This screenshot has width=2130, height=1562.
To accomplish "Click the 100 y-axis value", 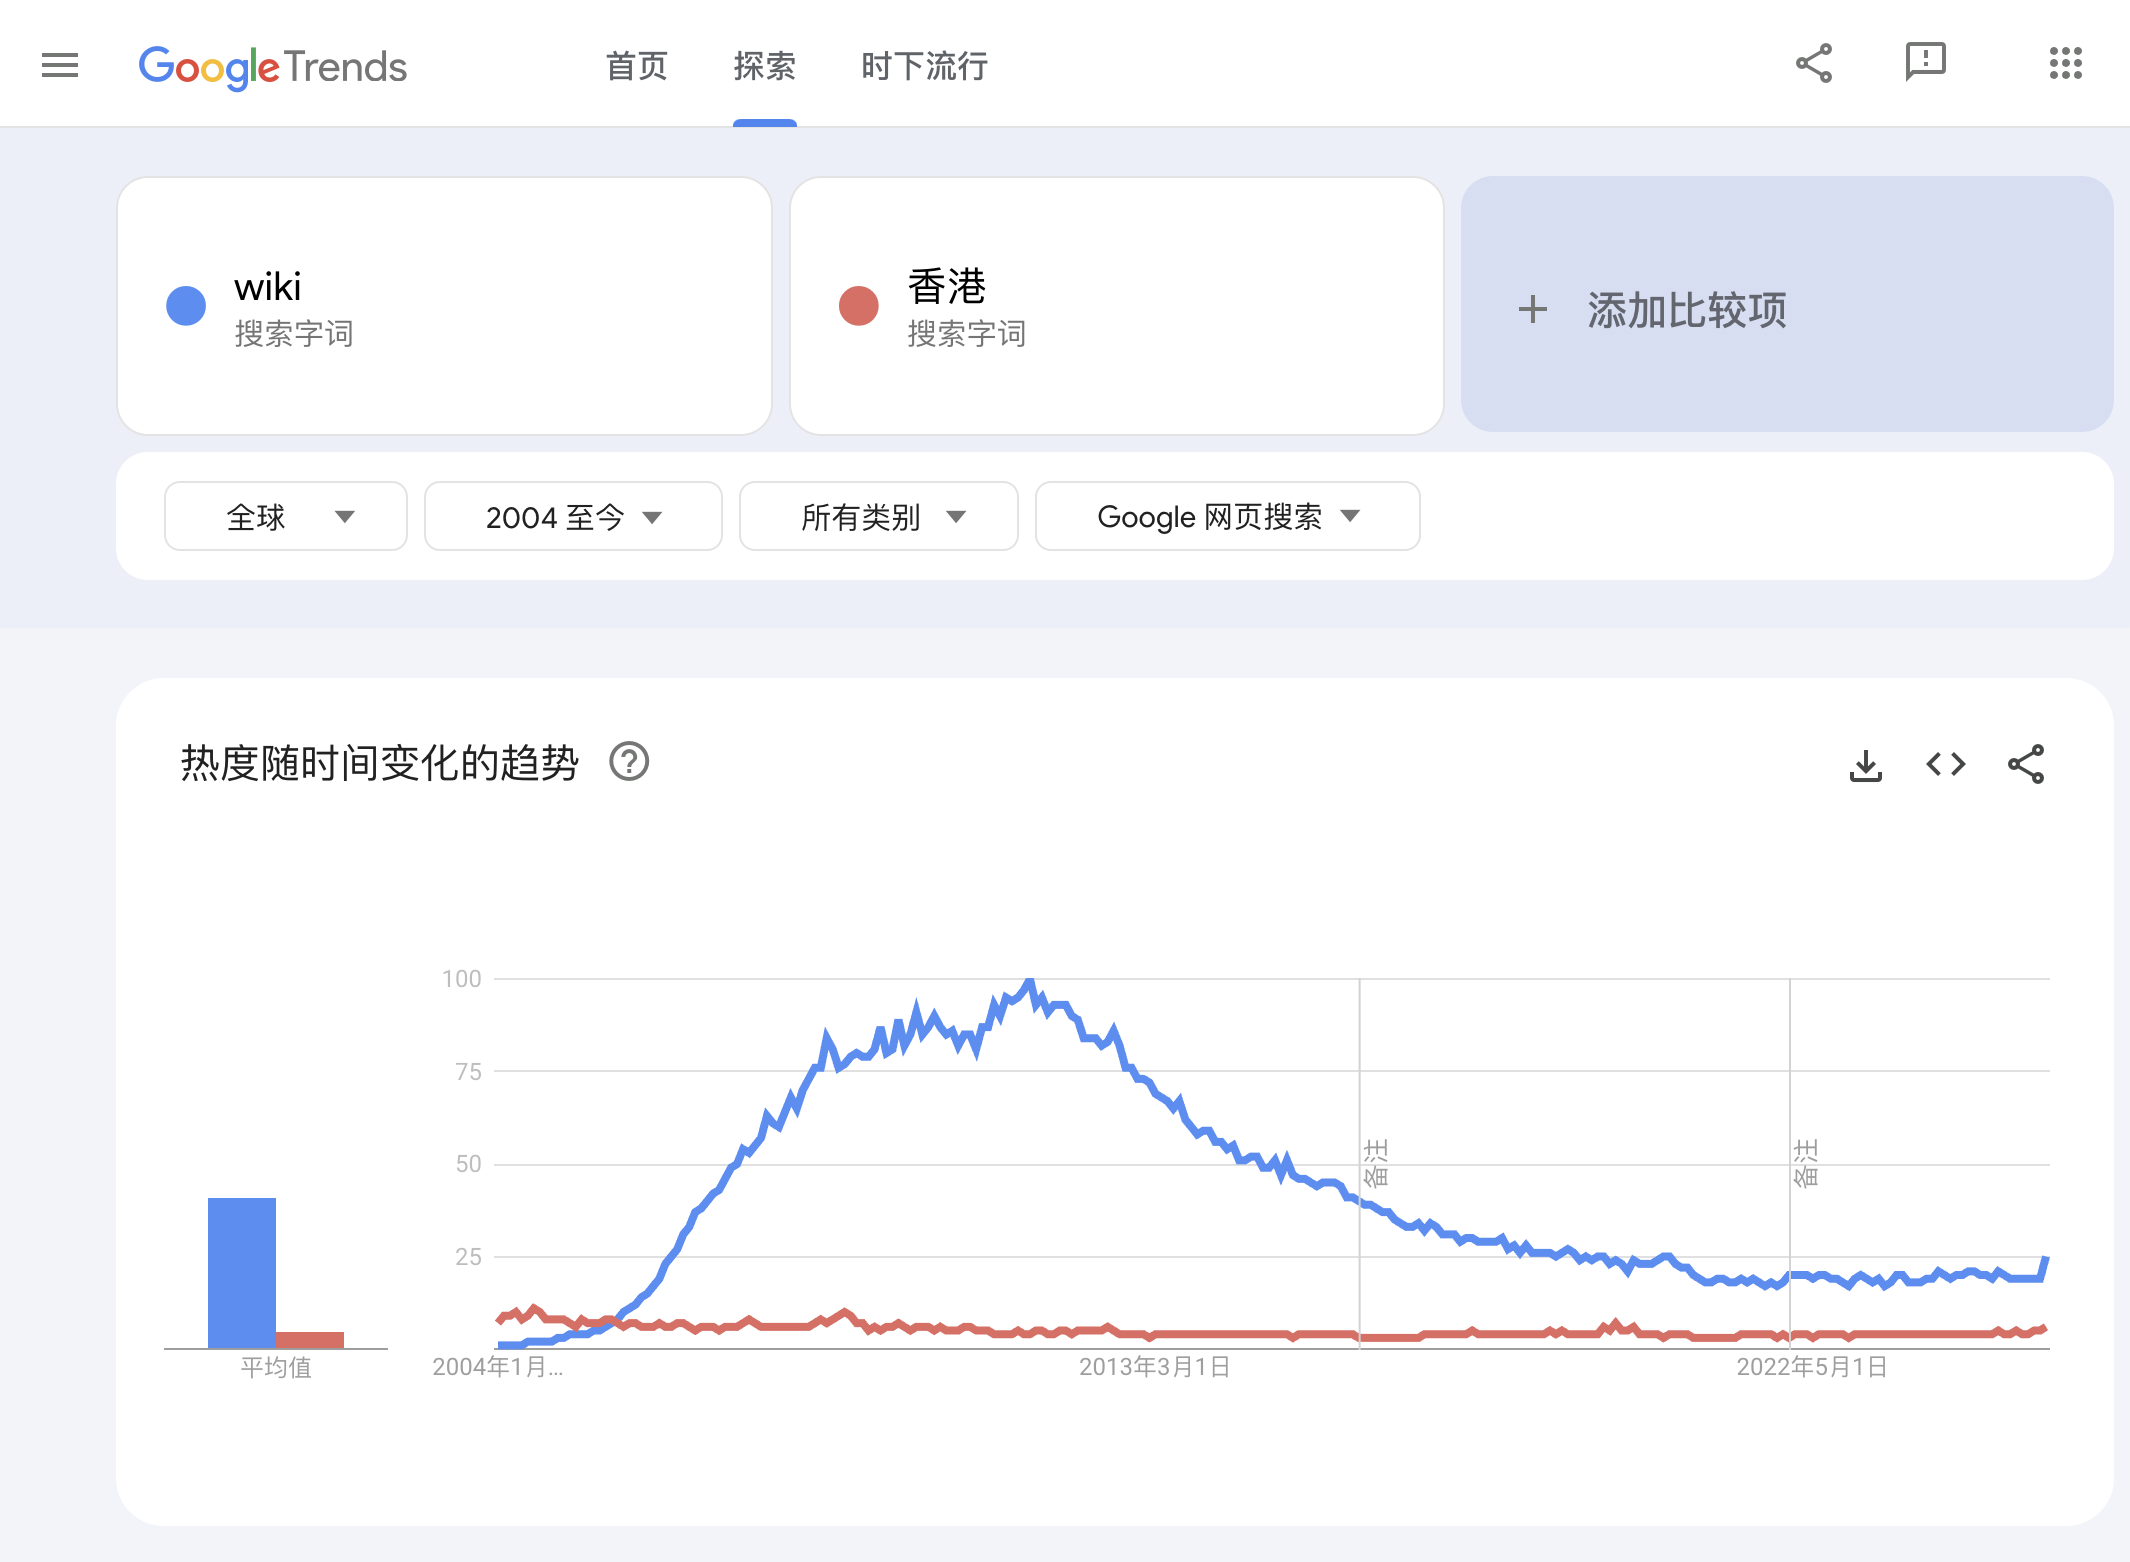I will pos(462,979).
